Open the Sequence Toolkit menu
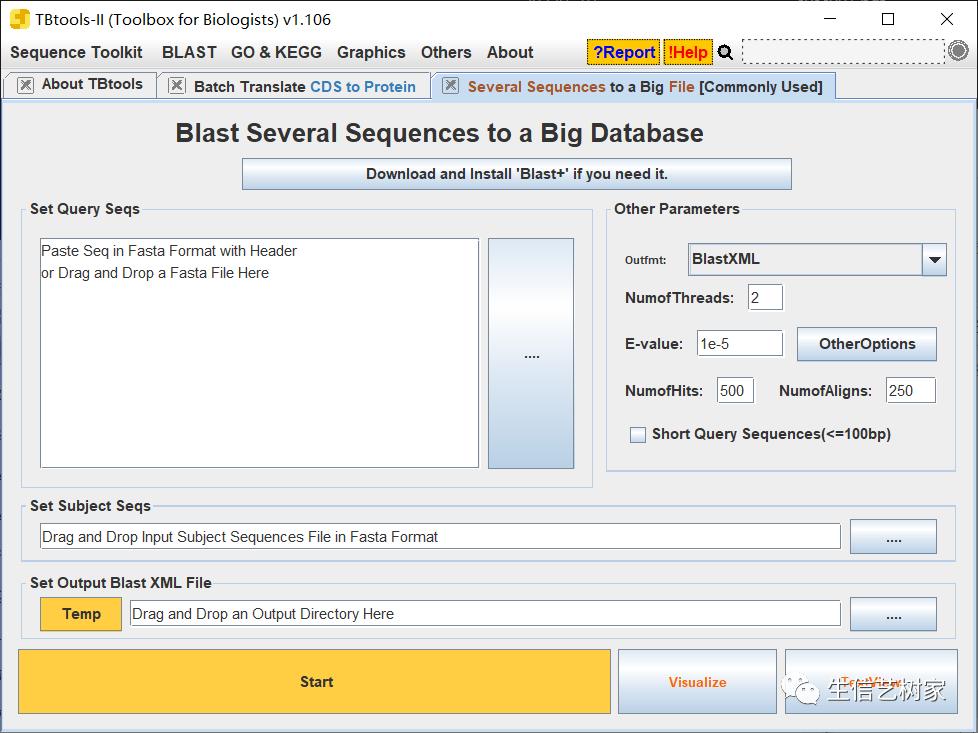Image resolution: width=978 pixels, height=733 pixels. (76, 52)
